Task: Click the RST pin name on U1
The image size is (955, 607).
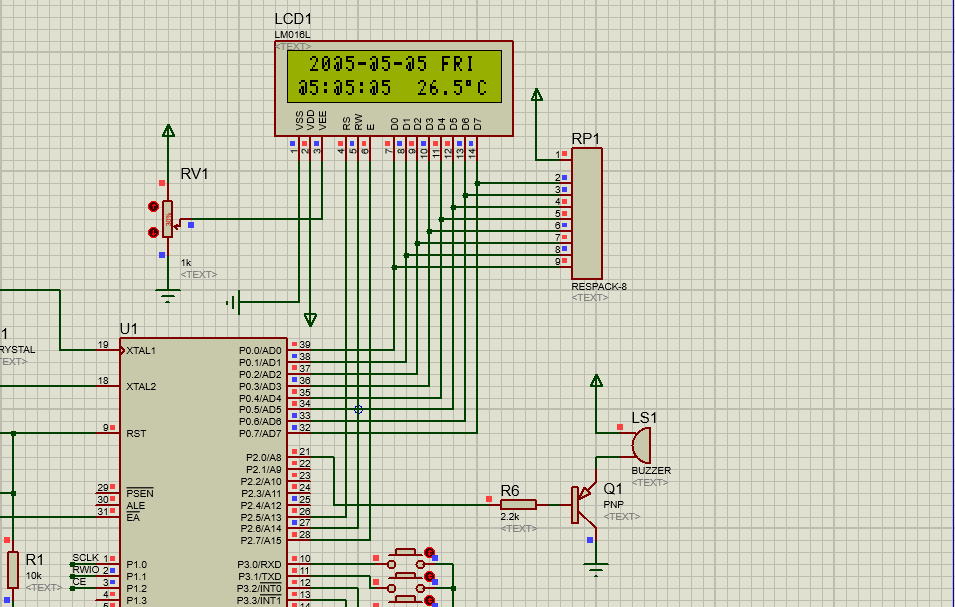Action: point(136,434)
